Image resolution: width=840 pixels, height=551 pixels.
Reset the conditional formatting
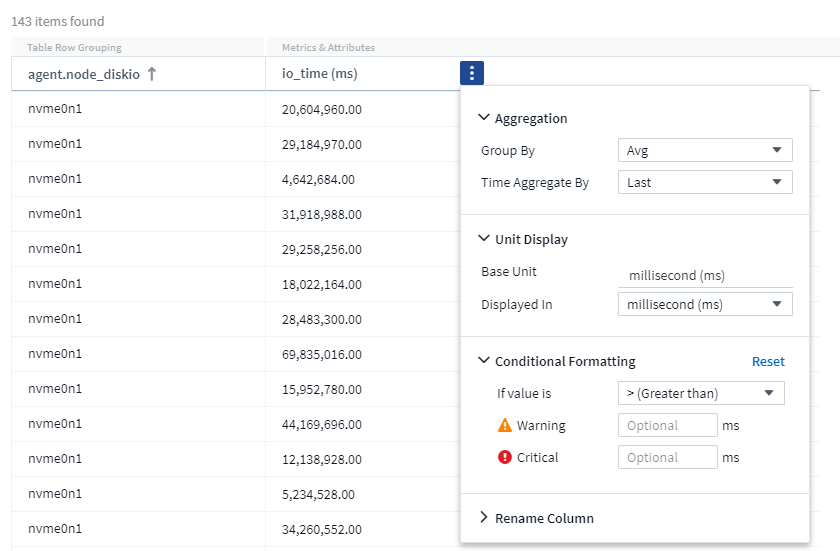(768, 361)
